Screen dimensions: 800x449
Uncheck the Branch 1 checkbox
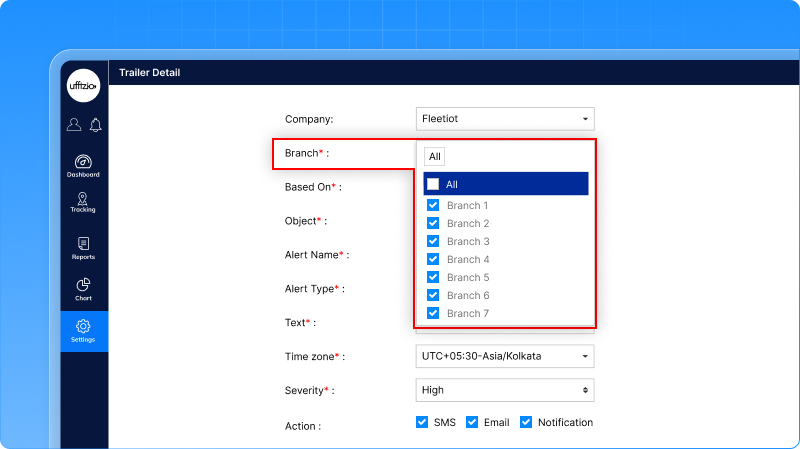433,205
